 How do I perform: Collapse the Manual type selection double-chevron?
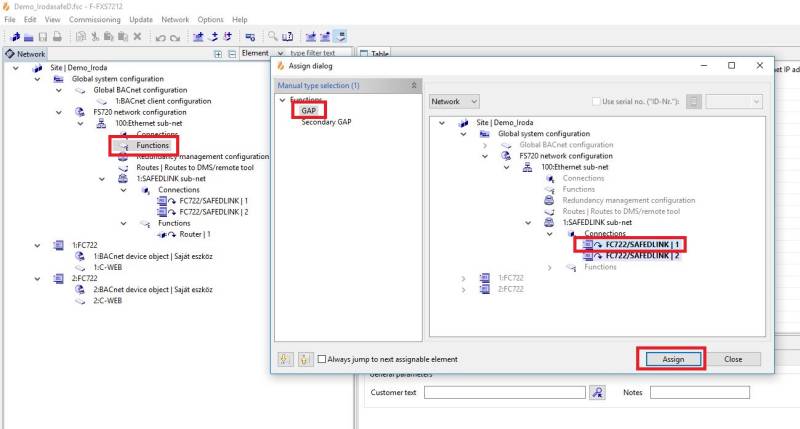coord(414,86)
